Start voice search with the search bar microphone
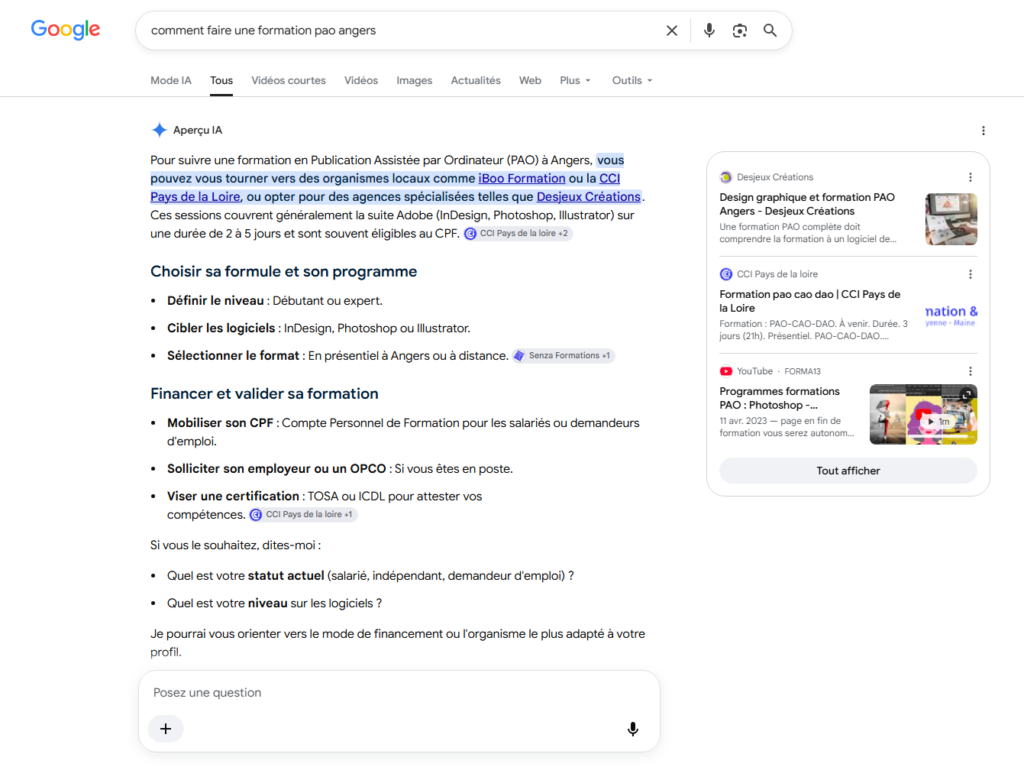The image size is (1024, 770). (x=709, y=31)
